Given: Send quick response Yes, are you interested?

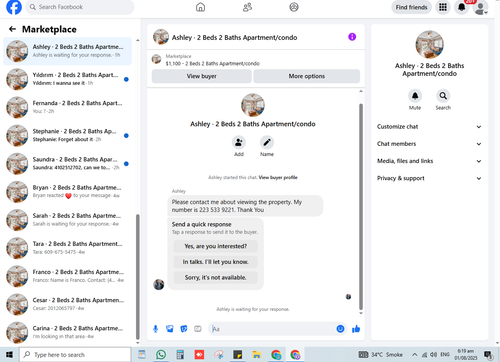Looking at the screenshot, I should click(216, 246).
